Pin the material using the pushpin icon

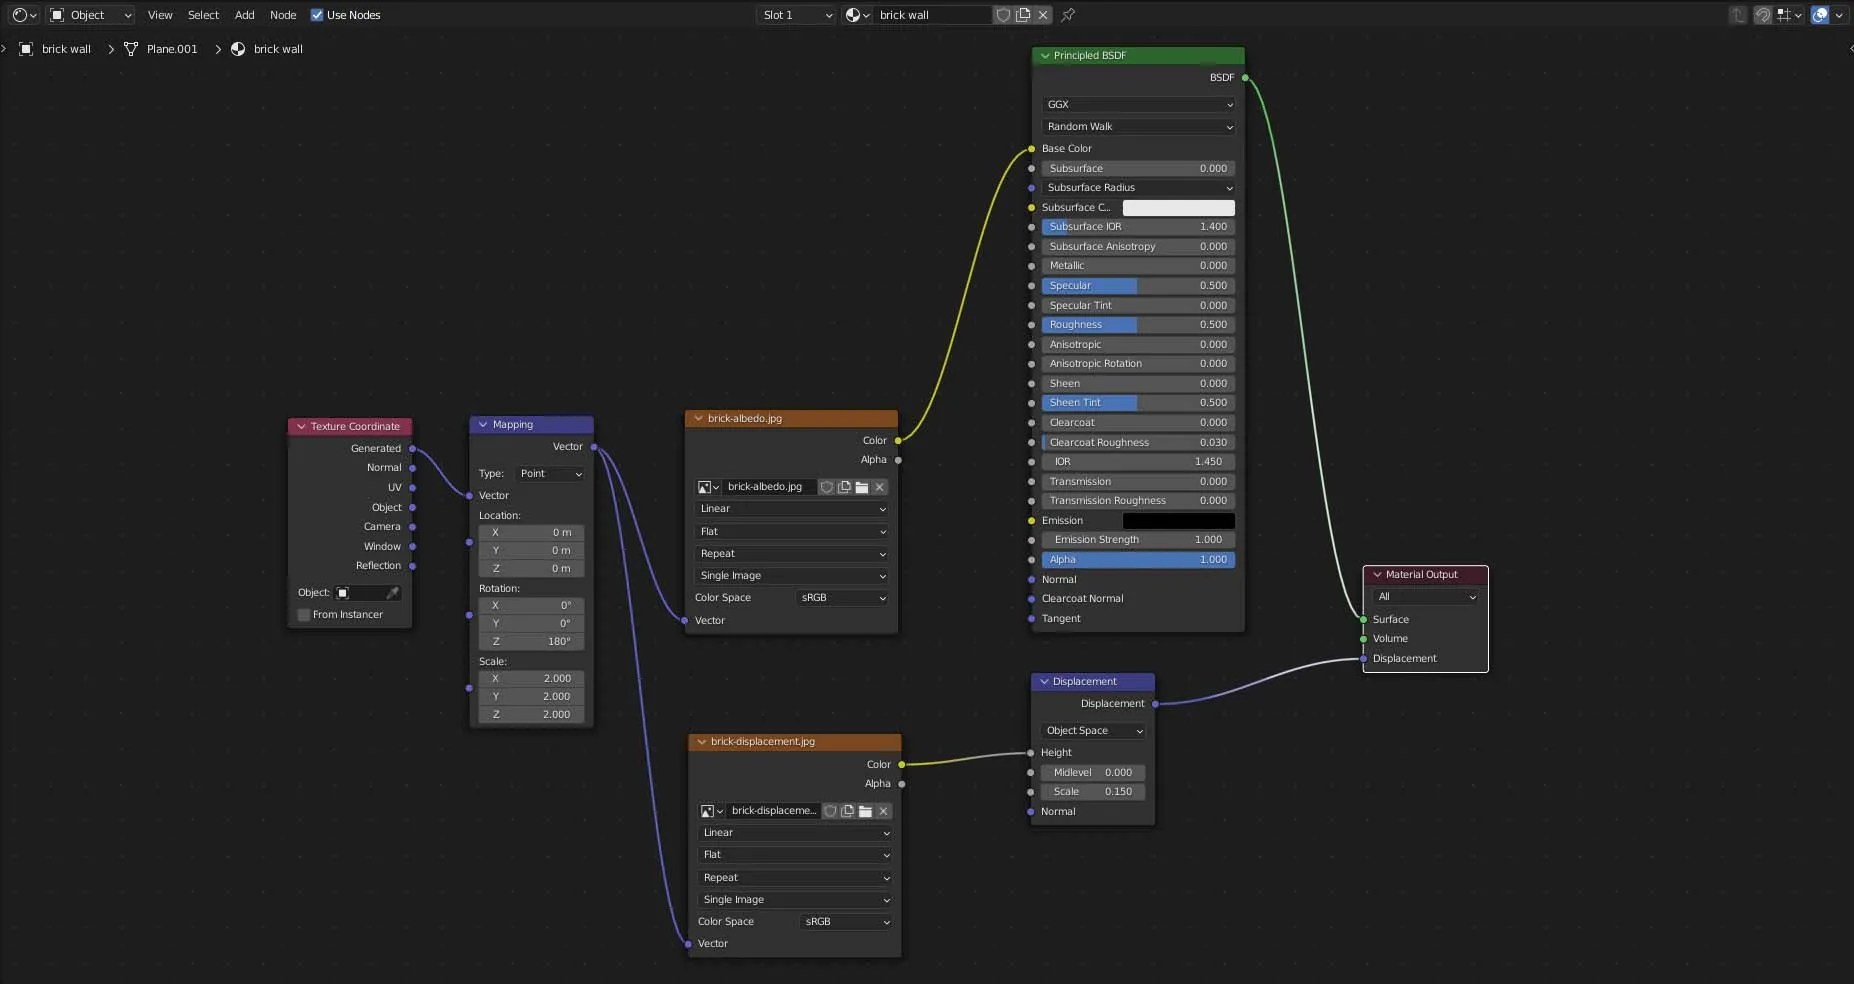(x=1069, y=15)
